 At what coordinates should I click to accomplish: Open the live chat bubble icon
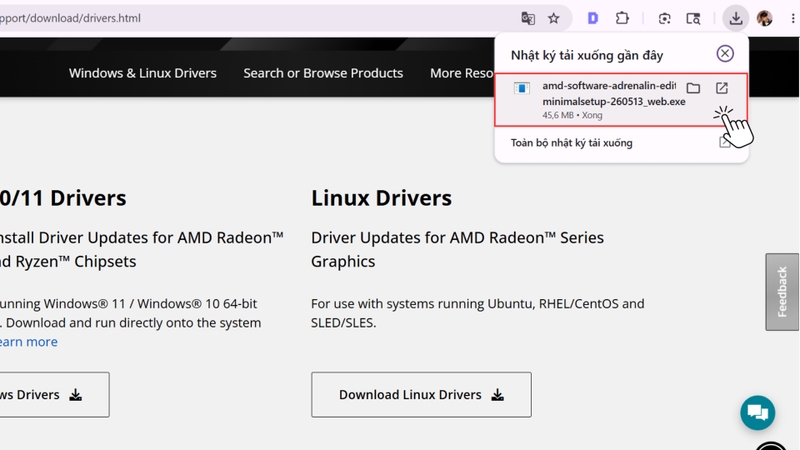click(758, 412)
